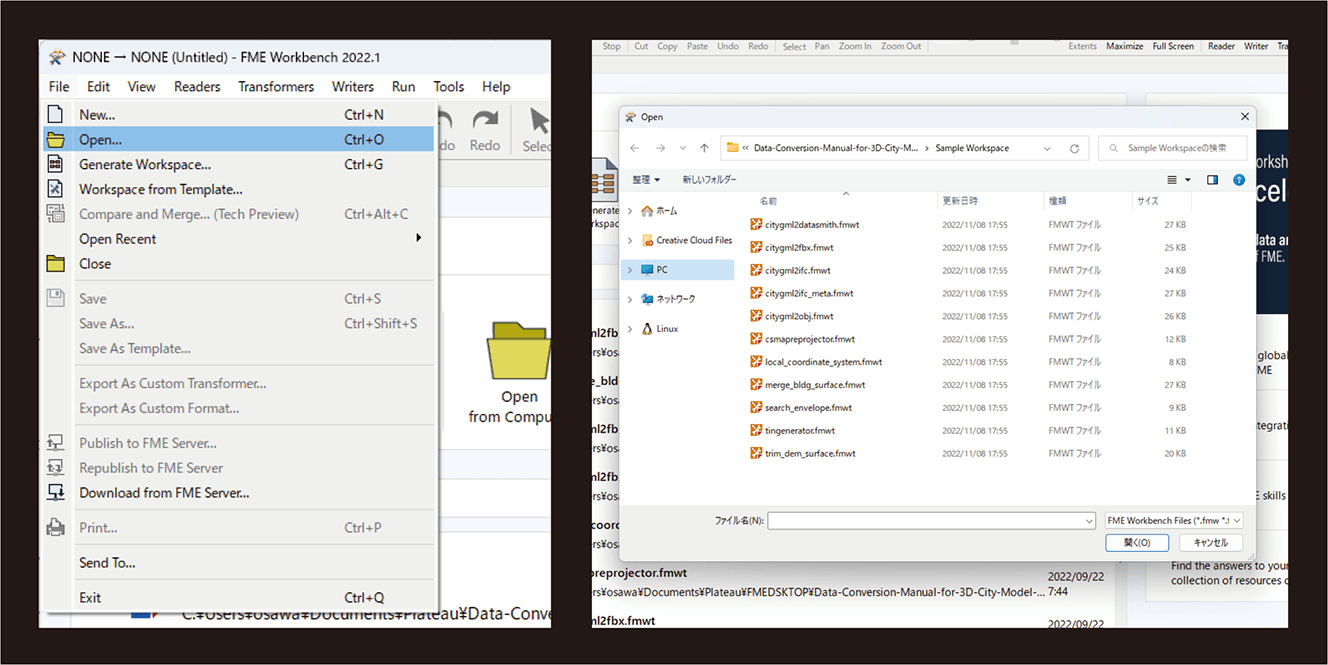Sort by 更新日時 column header
The width and height of the screenshot is (1328, 665).
point(960,201)
